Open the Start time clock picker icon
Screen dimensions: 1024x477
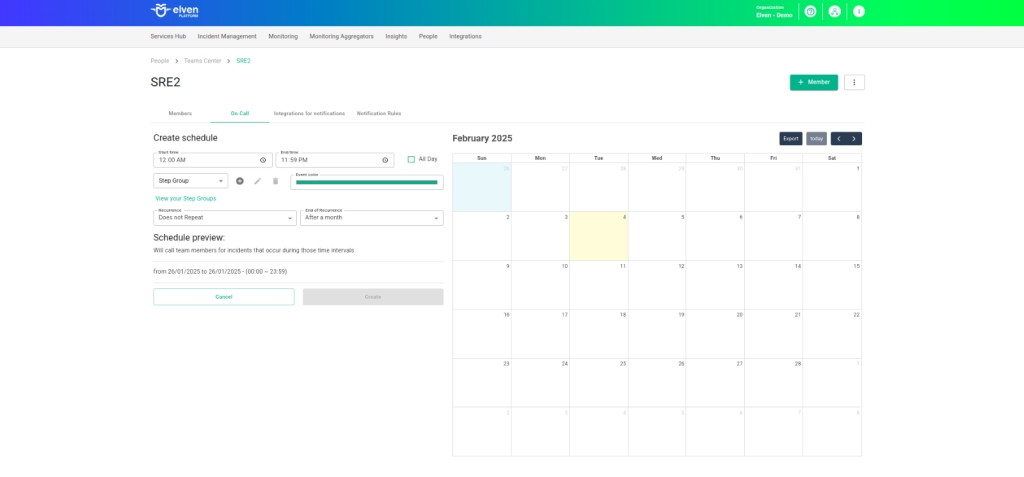coord(263,160)
